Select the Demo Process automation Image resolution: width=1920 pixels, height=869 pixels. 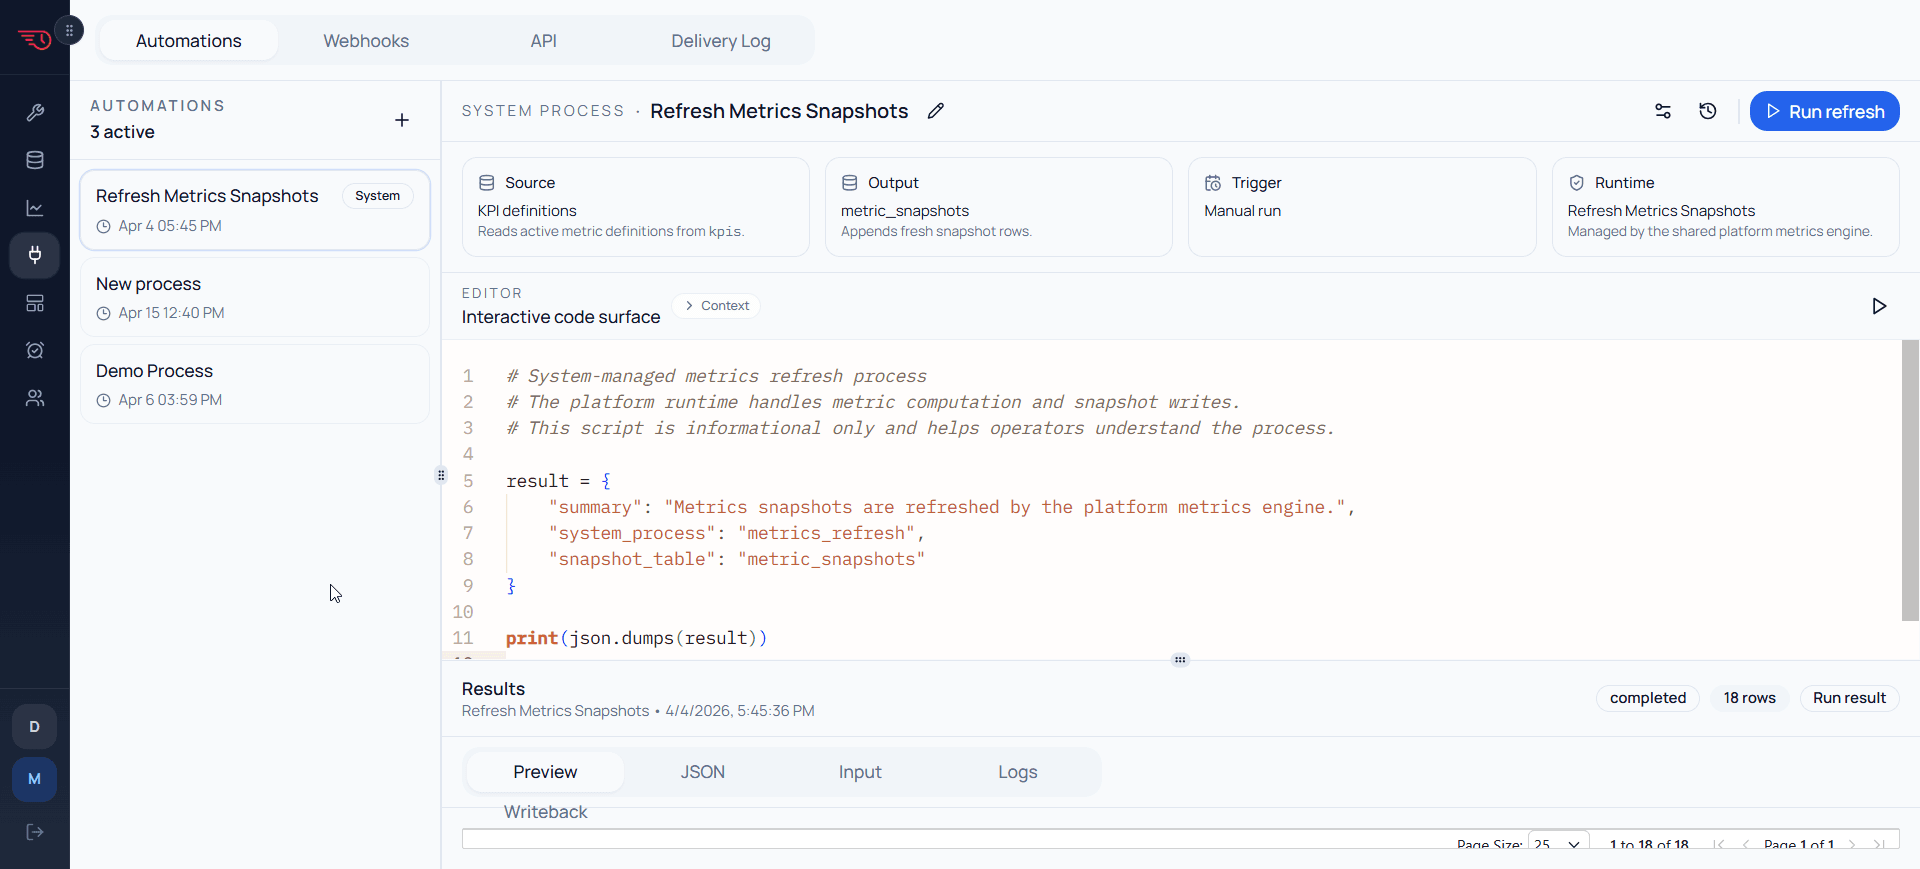pyautogui.click(x=255, y=384)
